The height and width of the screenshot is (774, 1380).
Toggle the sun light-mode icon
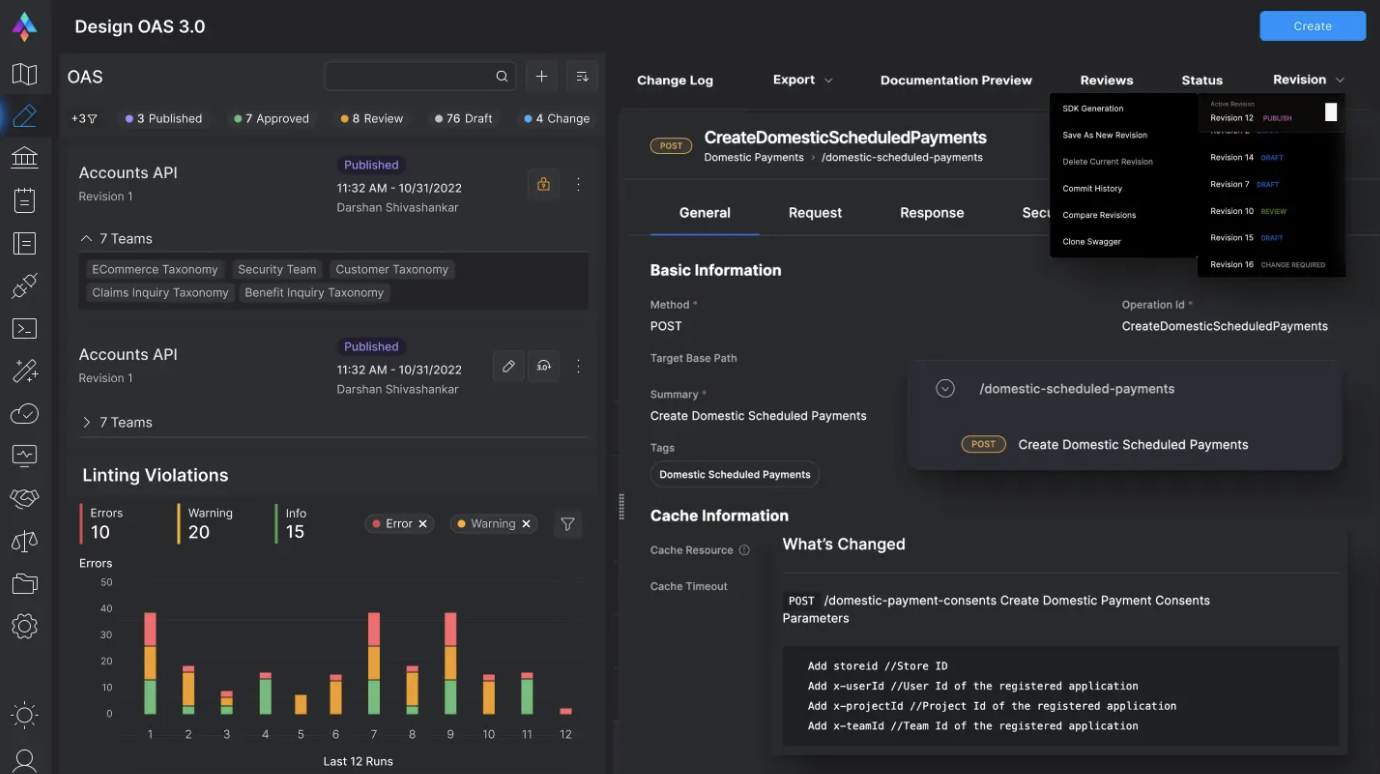(x=25, y=715)
